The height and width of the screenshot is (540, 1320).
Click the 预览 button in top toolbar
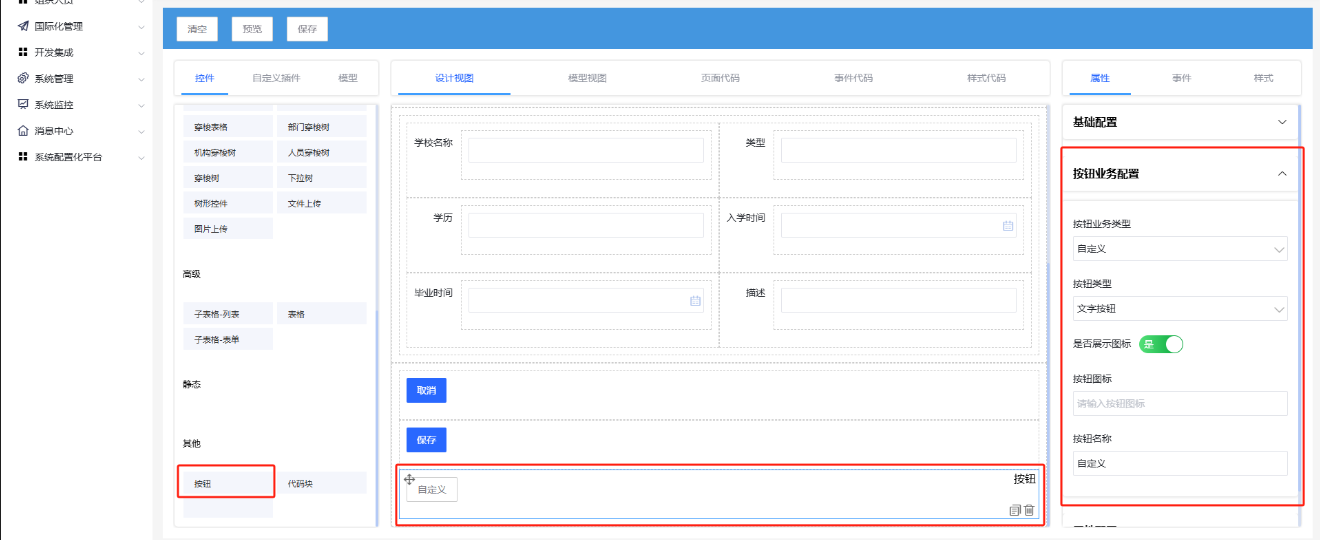(x=252, y=29)
